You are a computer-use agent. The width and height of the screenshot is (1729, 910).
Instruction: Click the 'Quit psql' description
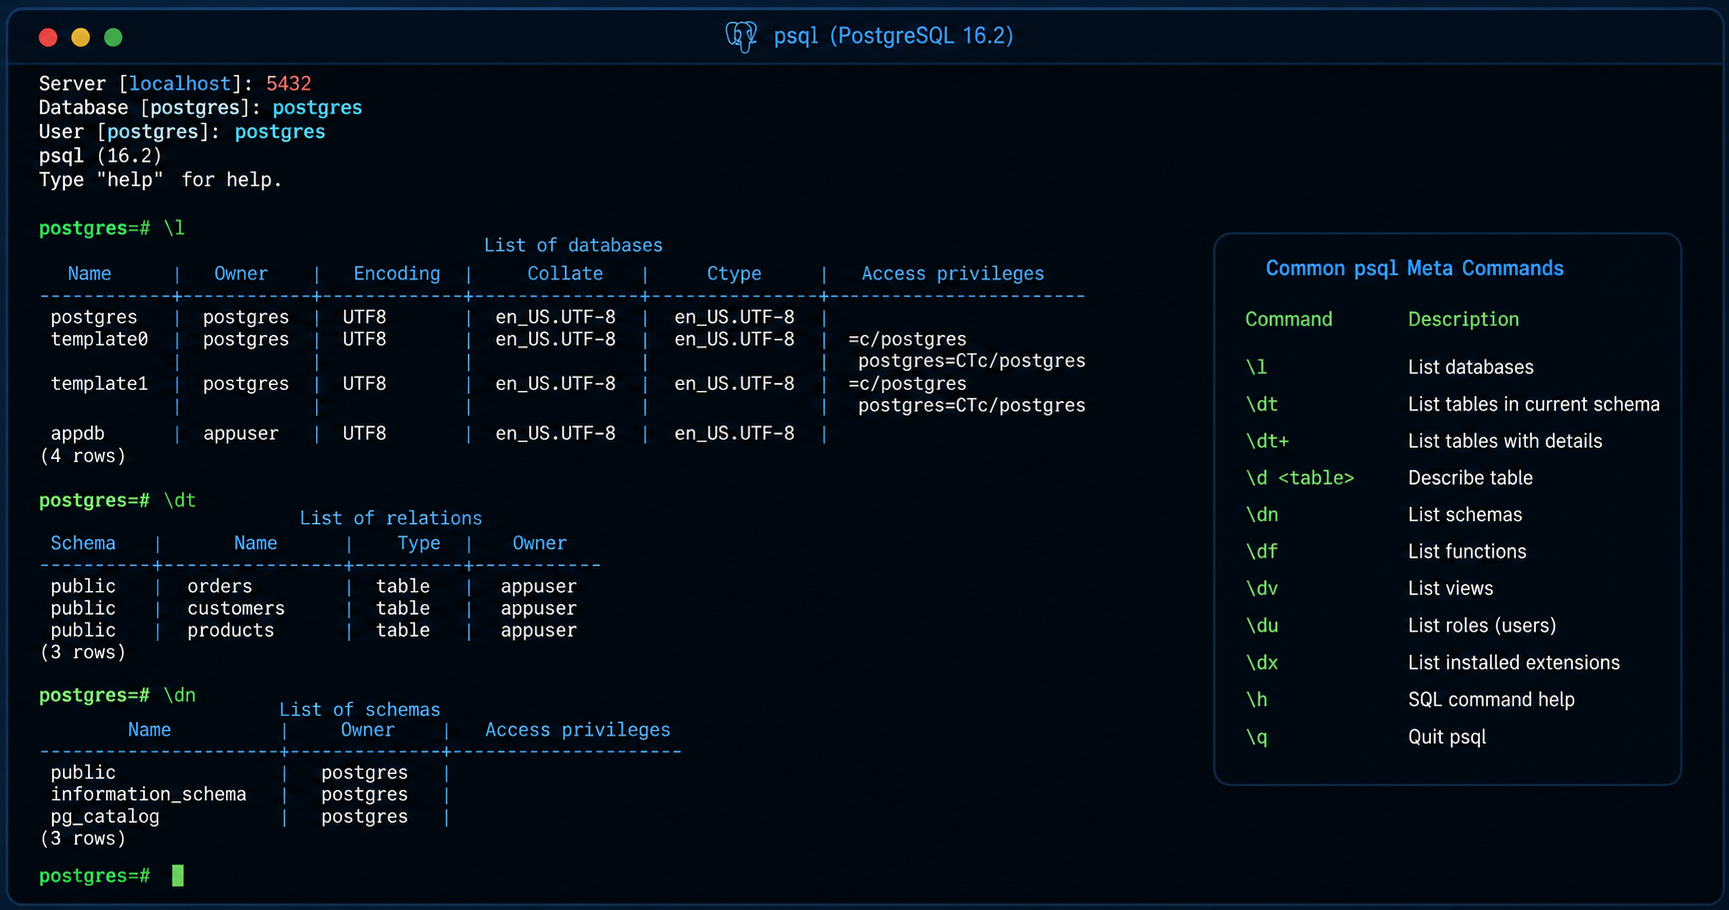(1447, 737)
